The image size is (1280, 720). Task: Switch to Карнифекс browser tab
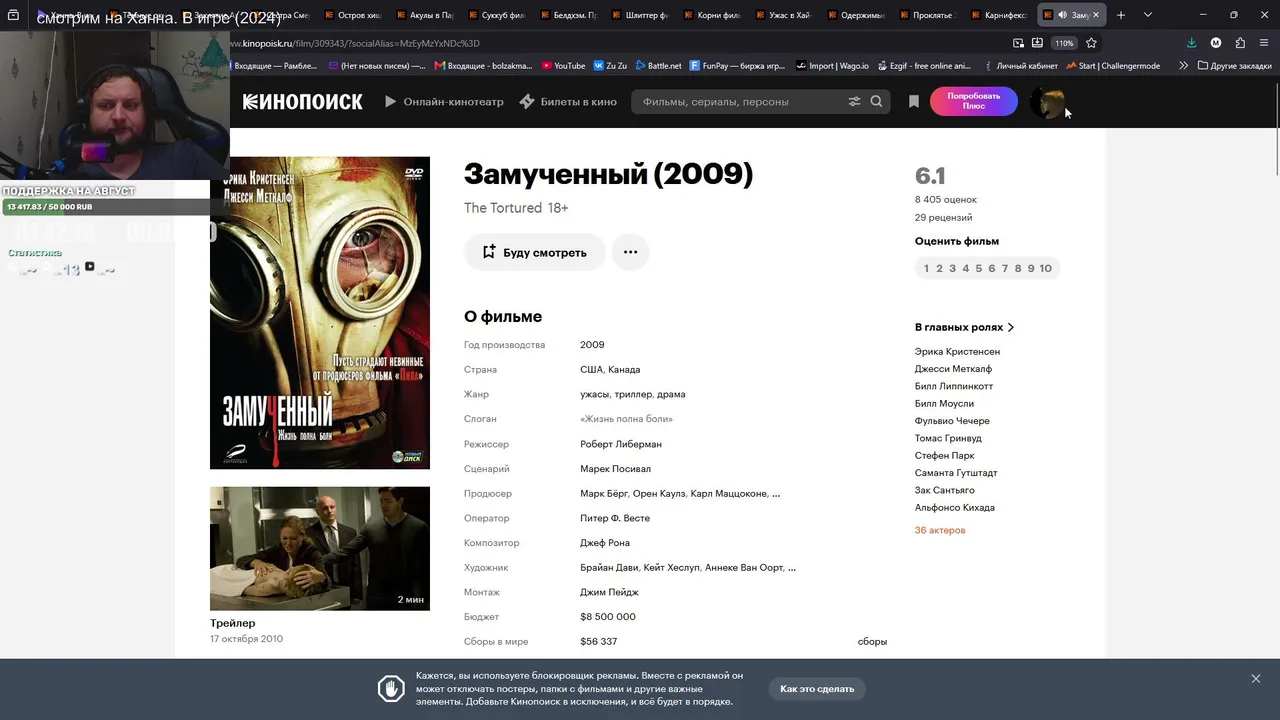[999, 15]
